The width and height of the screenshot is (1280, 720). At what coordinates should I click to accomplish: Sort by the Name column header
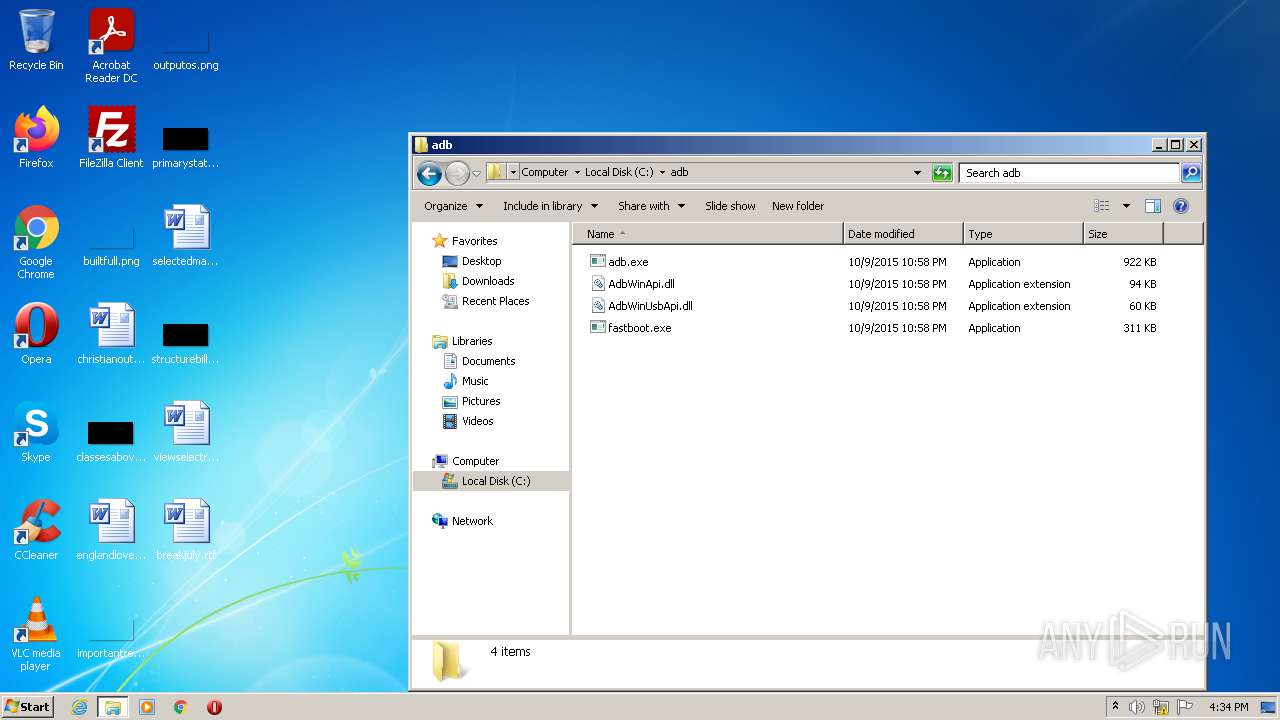pyautogui.click(x=708, y=234)
